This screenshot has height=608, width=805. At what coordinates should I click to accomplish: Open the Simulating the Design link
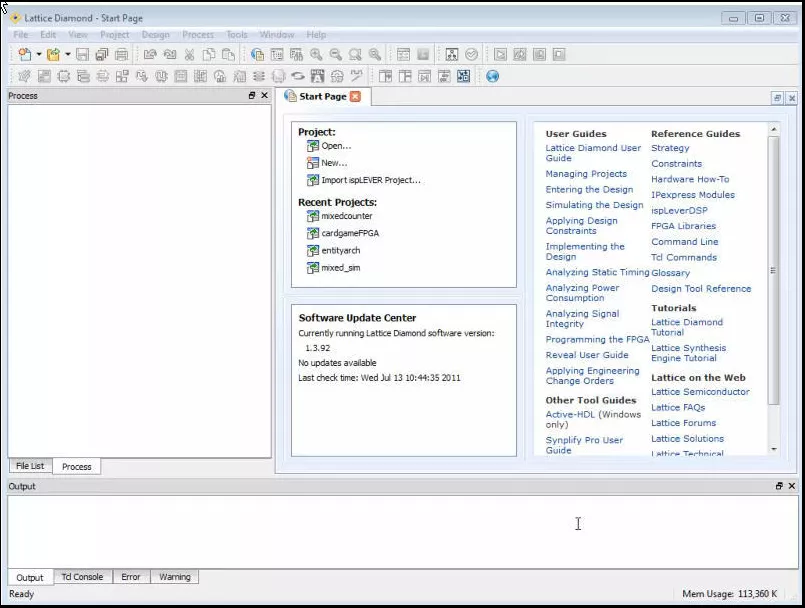pos(594,205)
